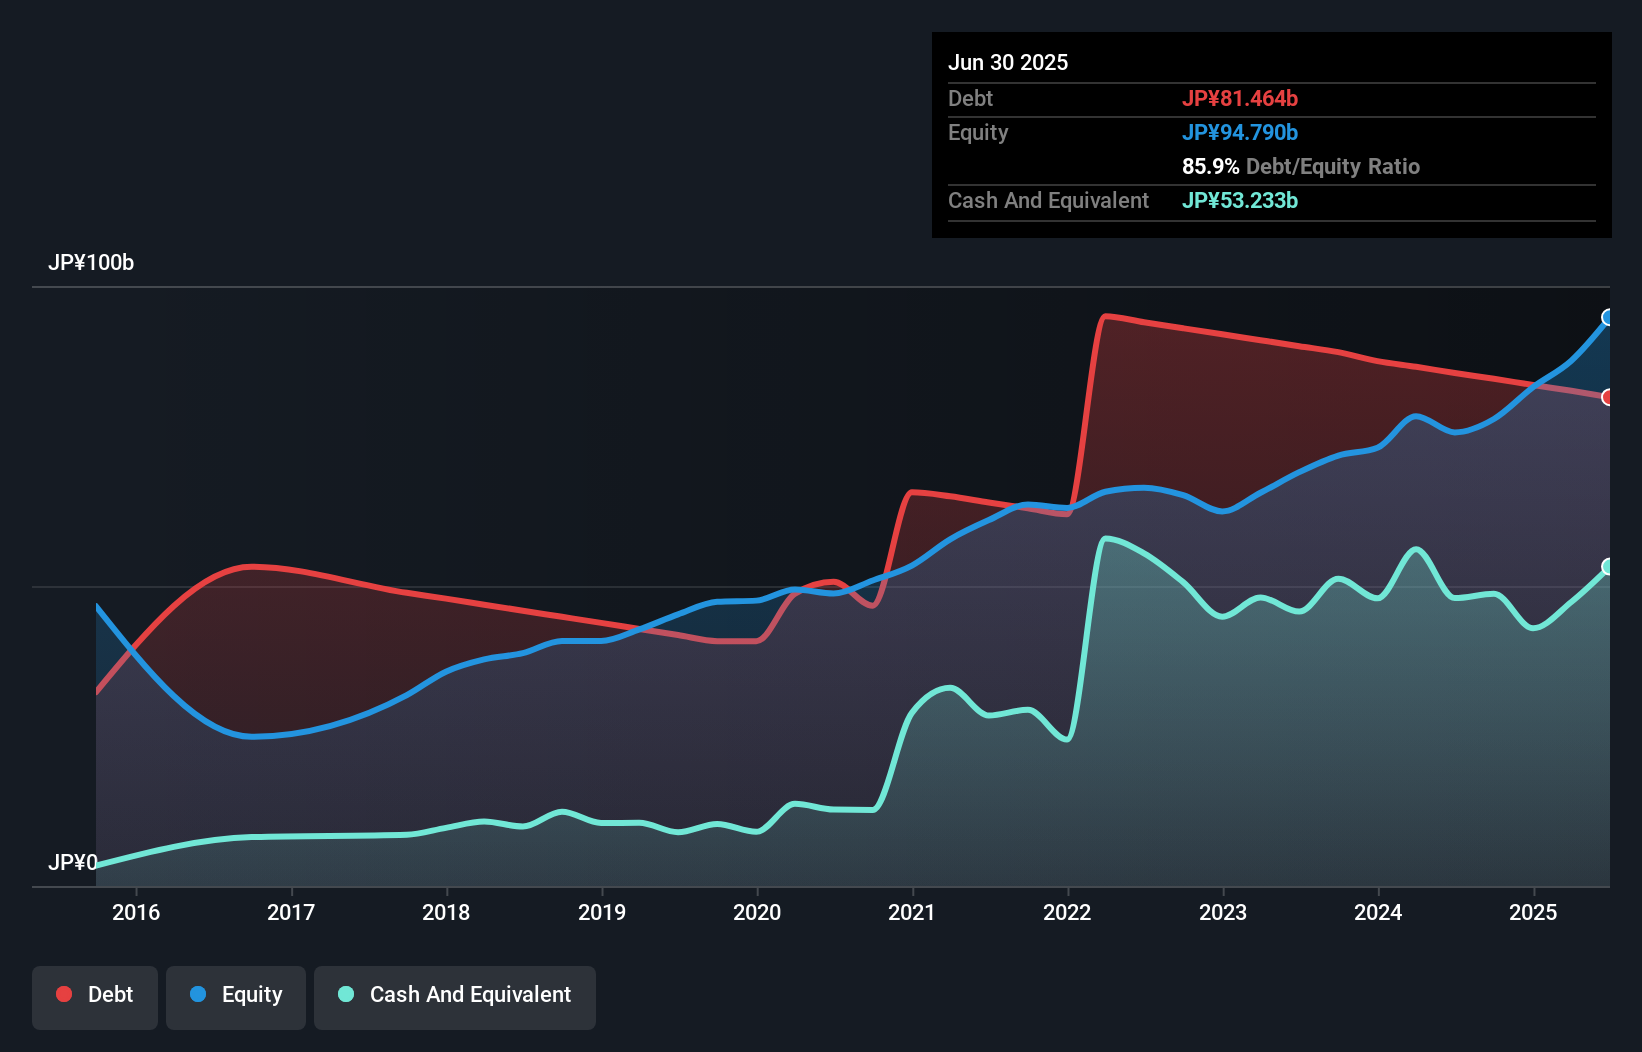Click the red Debt legend dot
This screenshot has height=1052, width=1642.
tap(63, 994)
